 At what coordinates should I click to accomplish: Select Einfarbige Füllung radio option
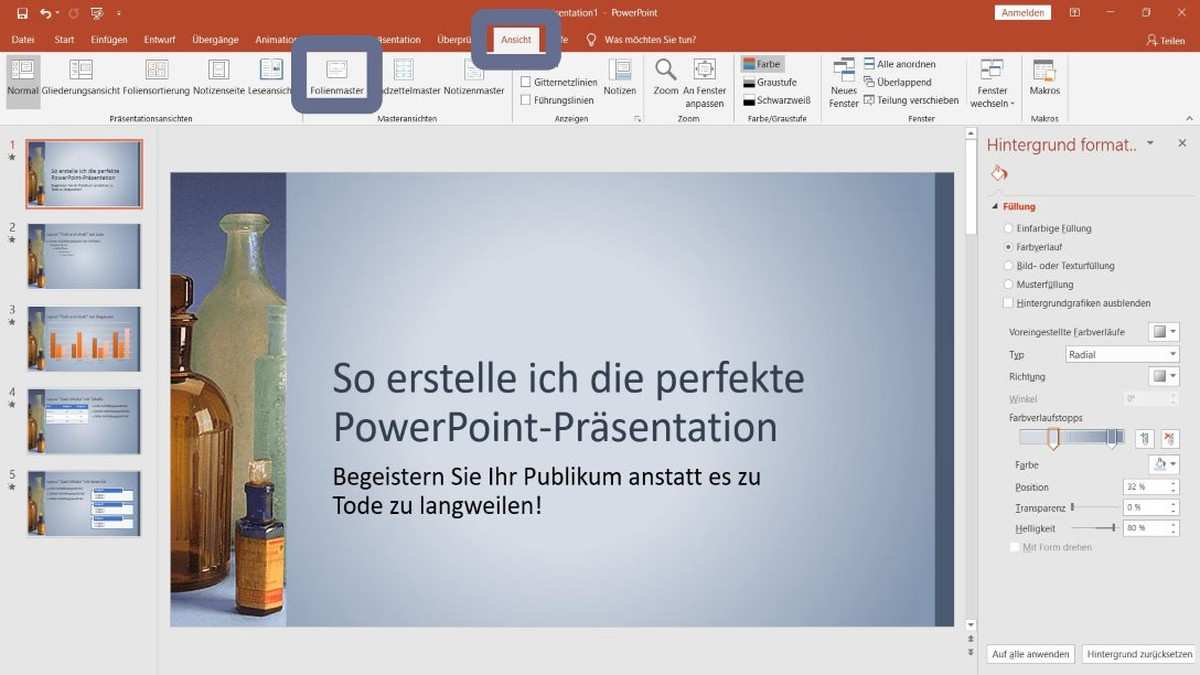tap(1008, 229)
